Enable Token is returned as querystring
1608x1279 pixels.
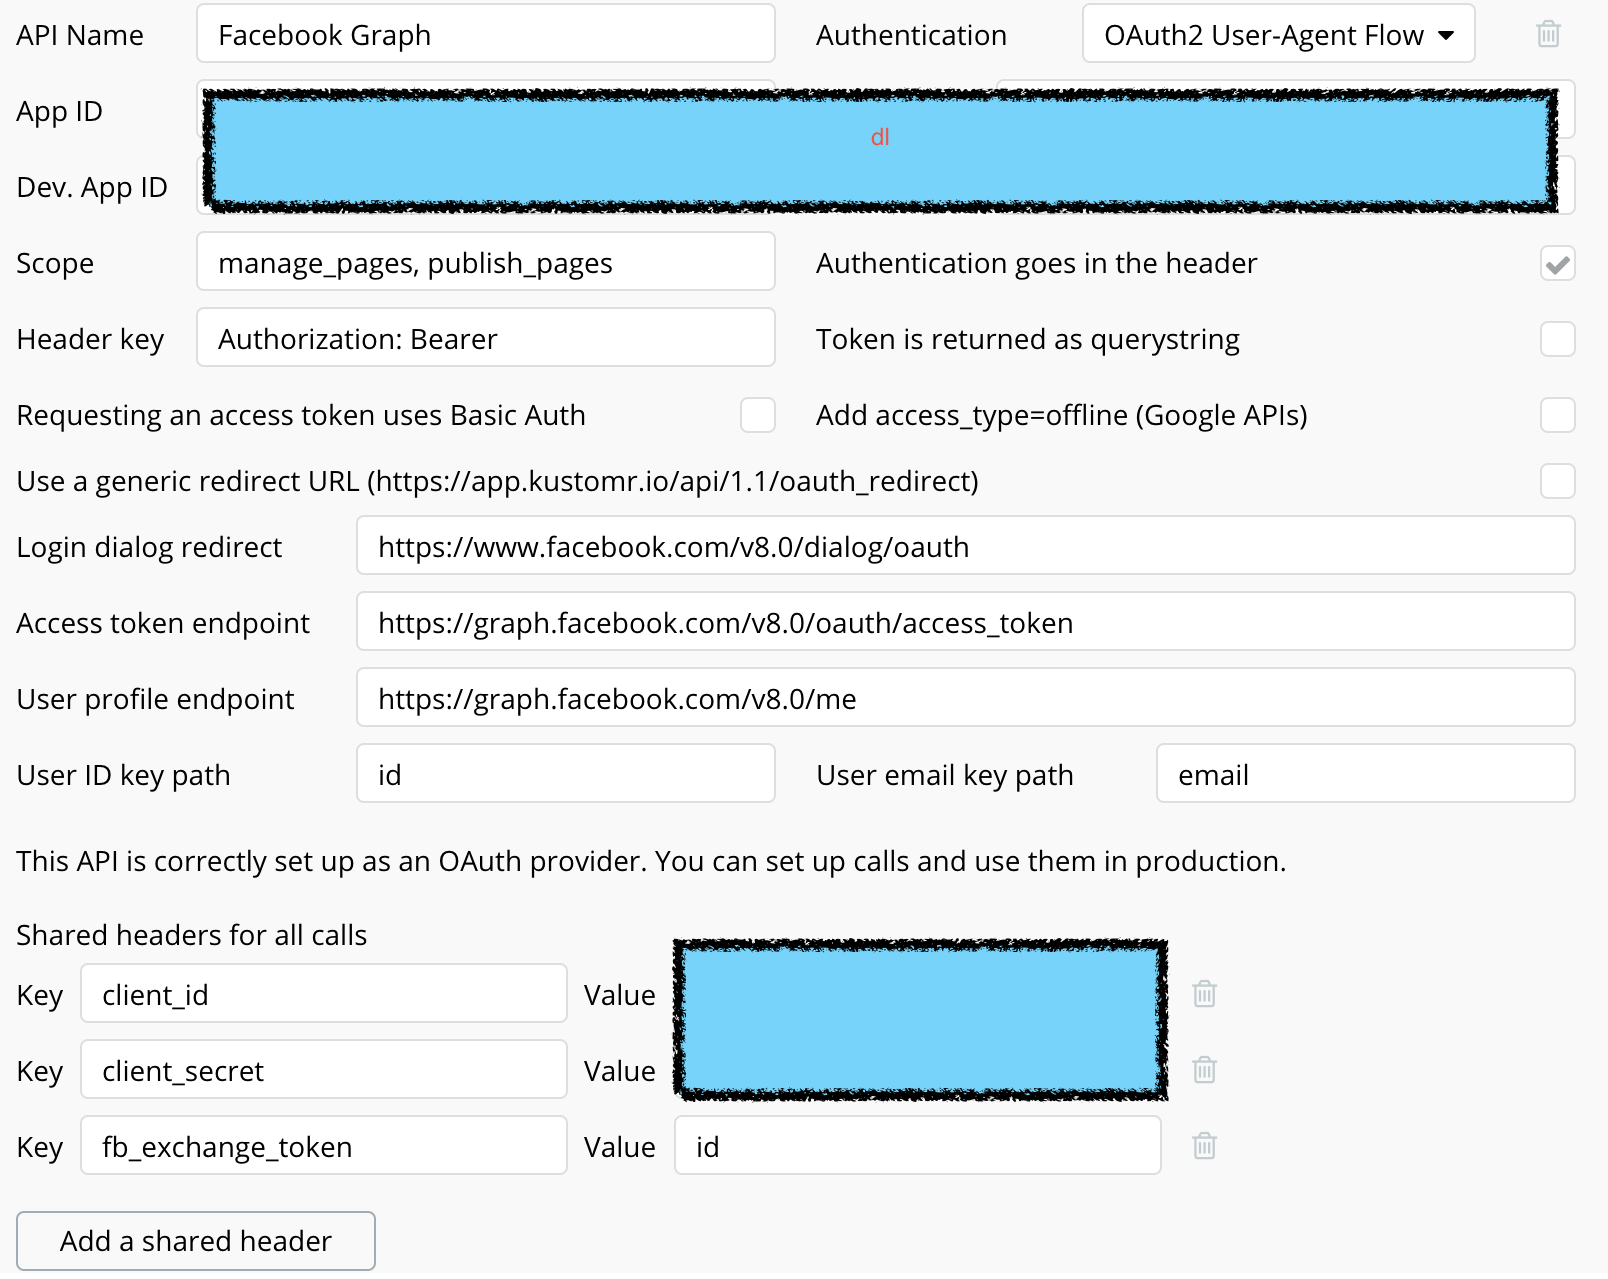click(x=1557, y=340)
